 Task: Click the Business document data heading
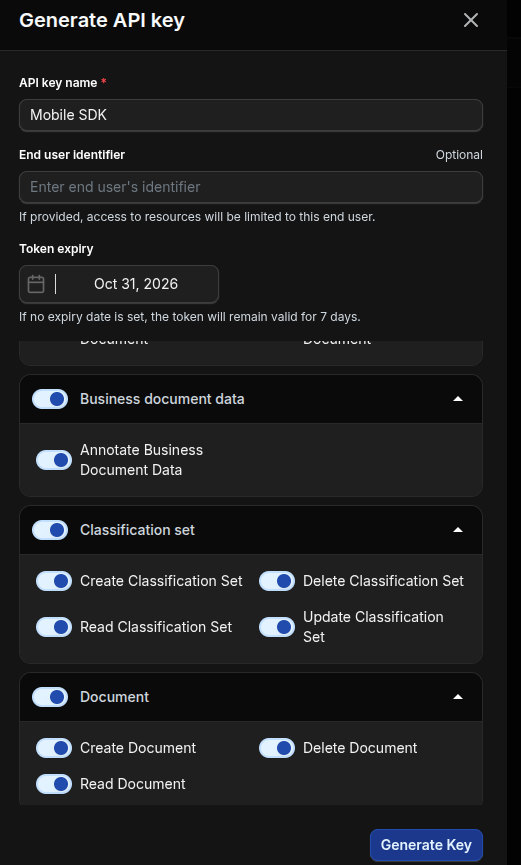(x=162, y=399)
